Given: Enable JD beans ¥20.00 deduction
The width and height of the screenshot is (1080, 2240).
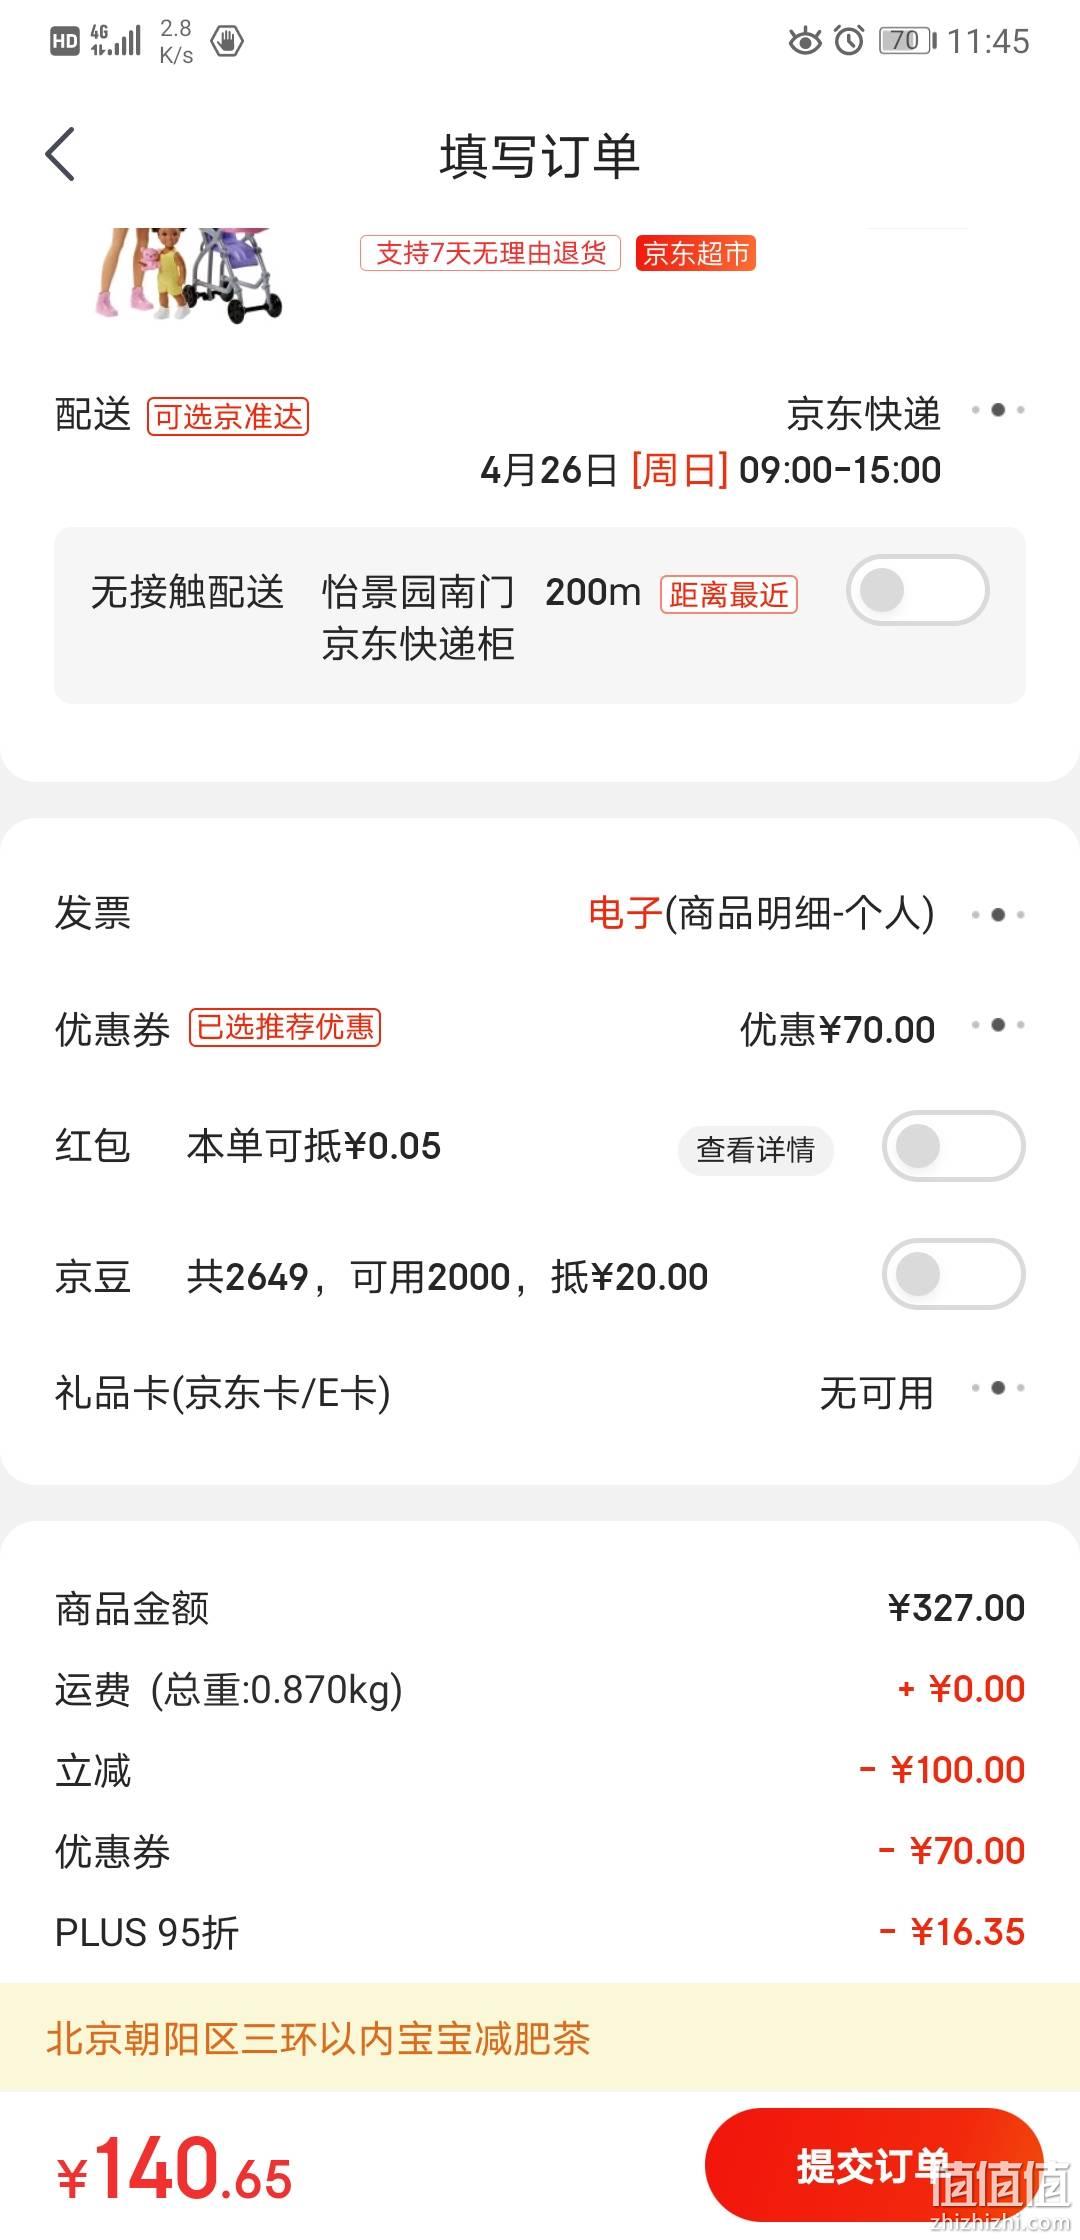Looking at the screenshot, I should (x=953, y=1274).
